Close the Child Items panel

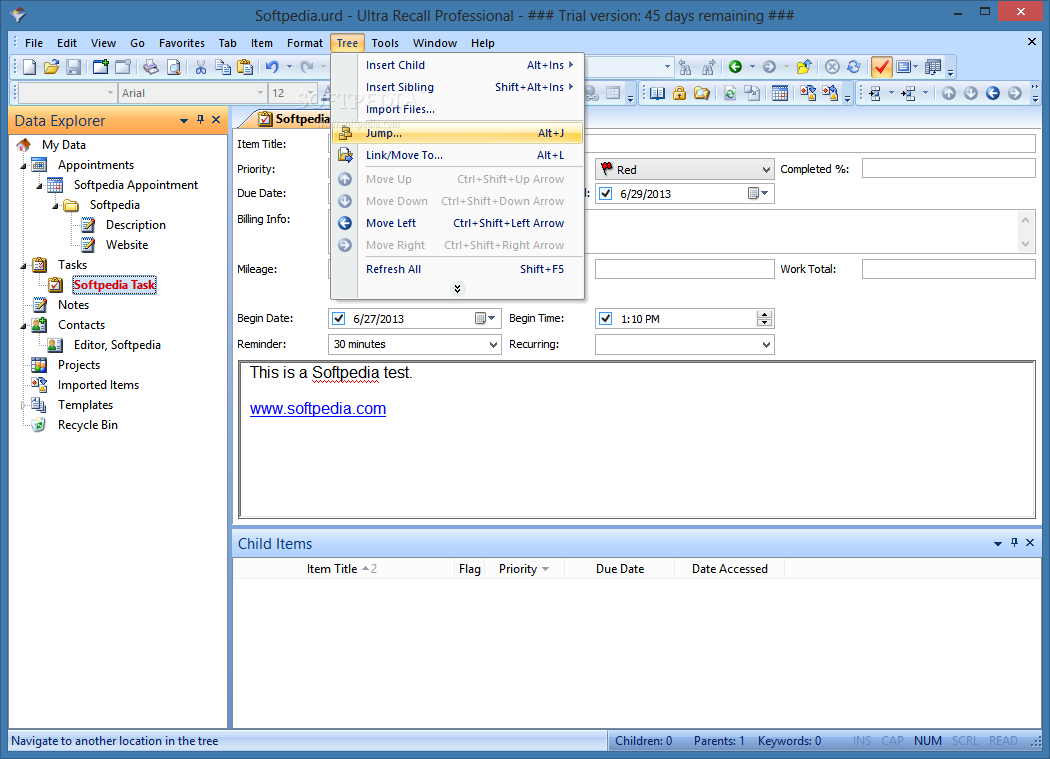tap(1031, 543)
